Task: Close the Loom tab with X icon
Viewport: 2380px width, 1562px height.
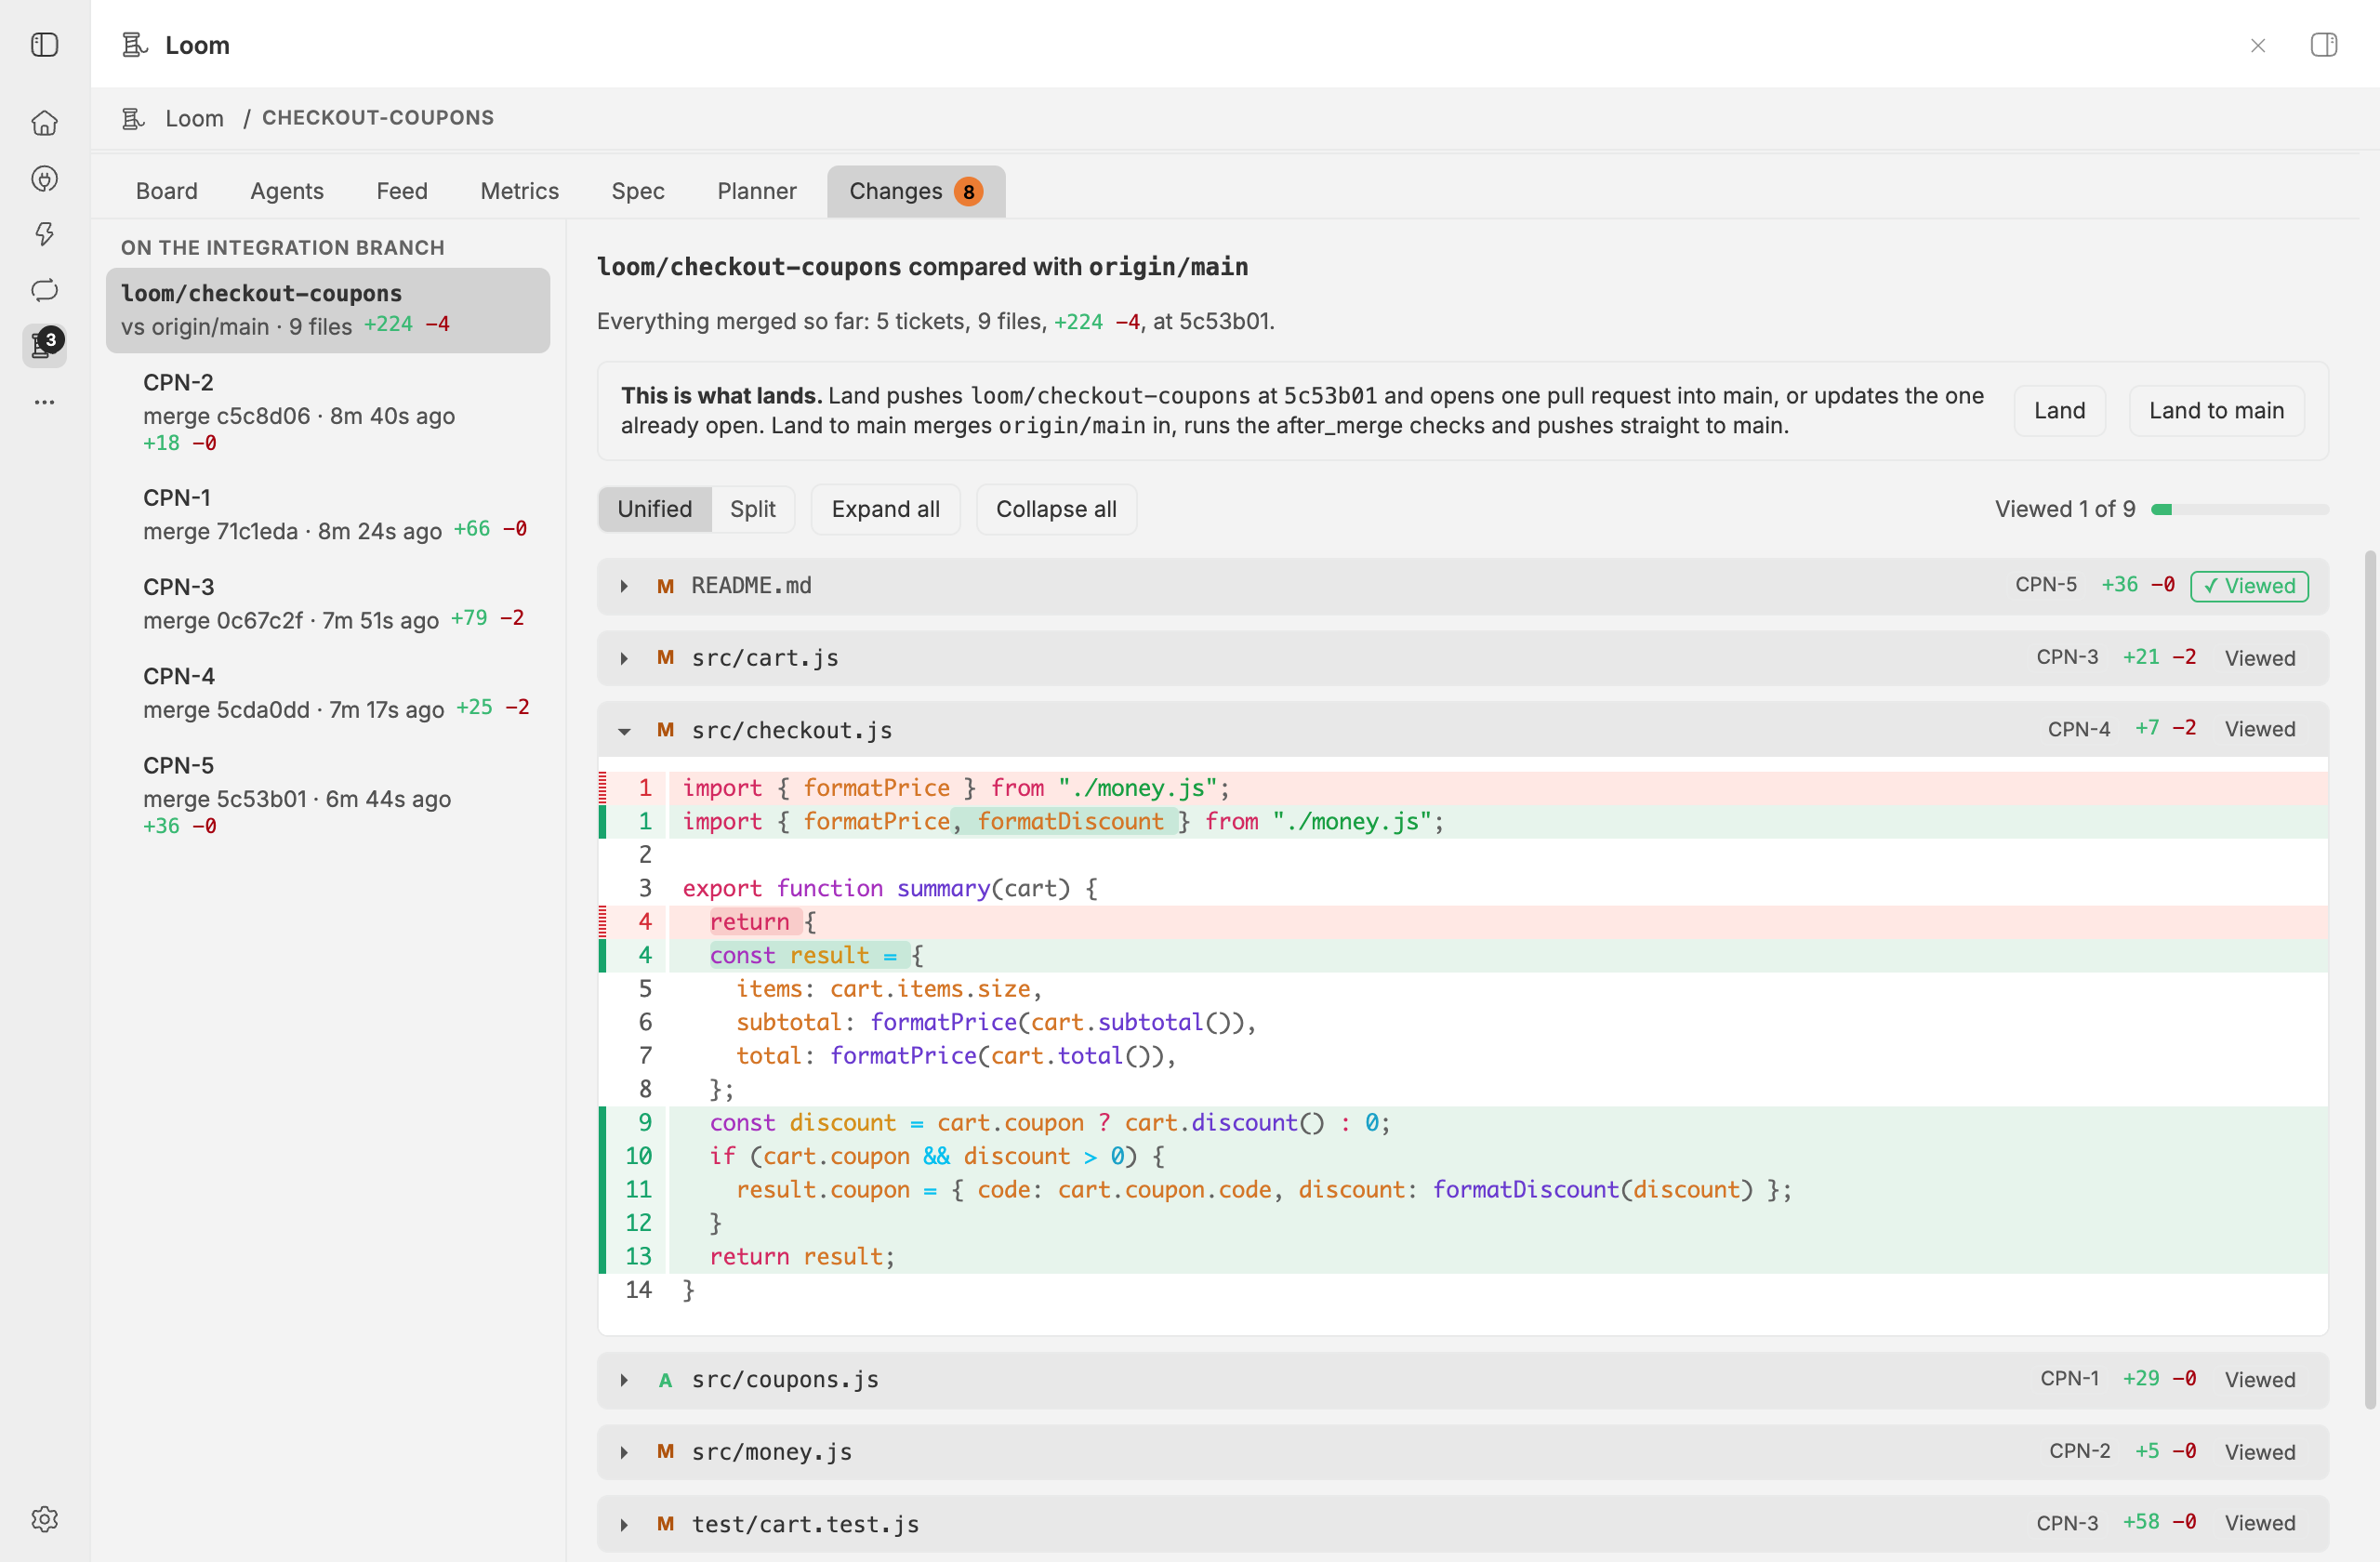Action: [x=2257, y=46]
